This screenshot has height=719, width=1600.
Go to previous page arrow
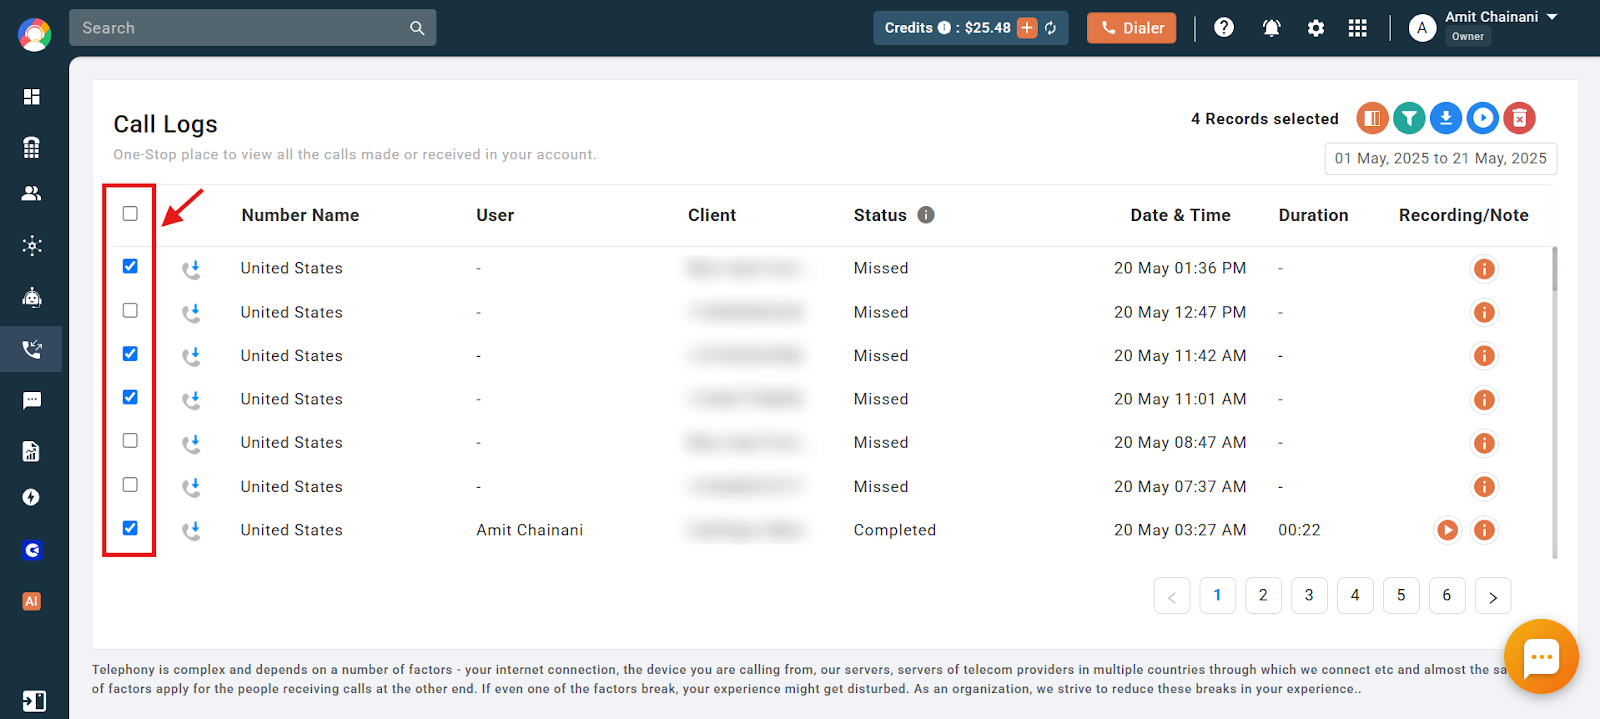click(x=1172, y=596)
